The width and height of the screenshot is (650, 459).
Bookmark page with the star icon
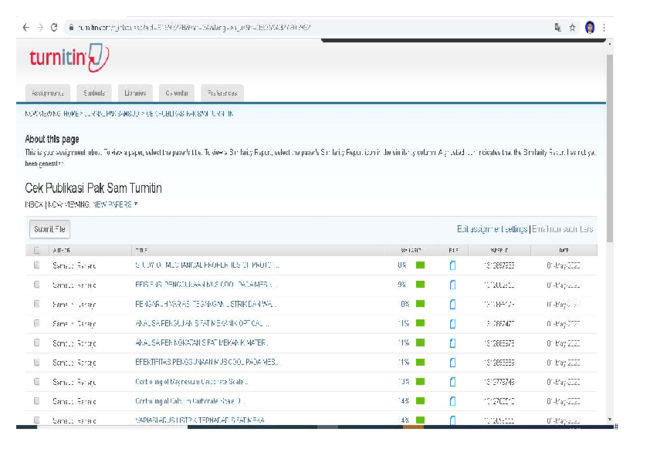pyautogui.click(x=572, y=28)
